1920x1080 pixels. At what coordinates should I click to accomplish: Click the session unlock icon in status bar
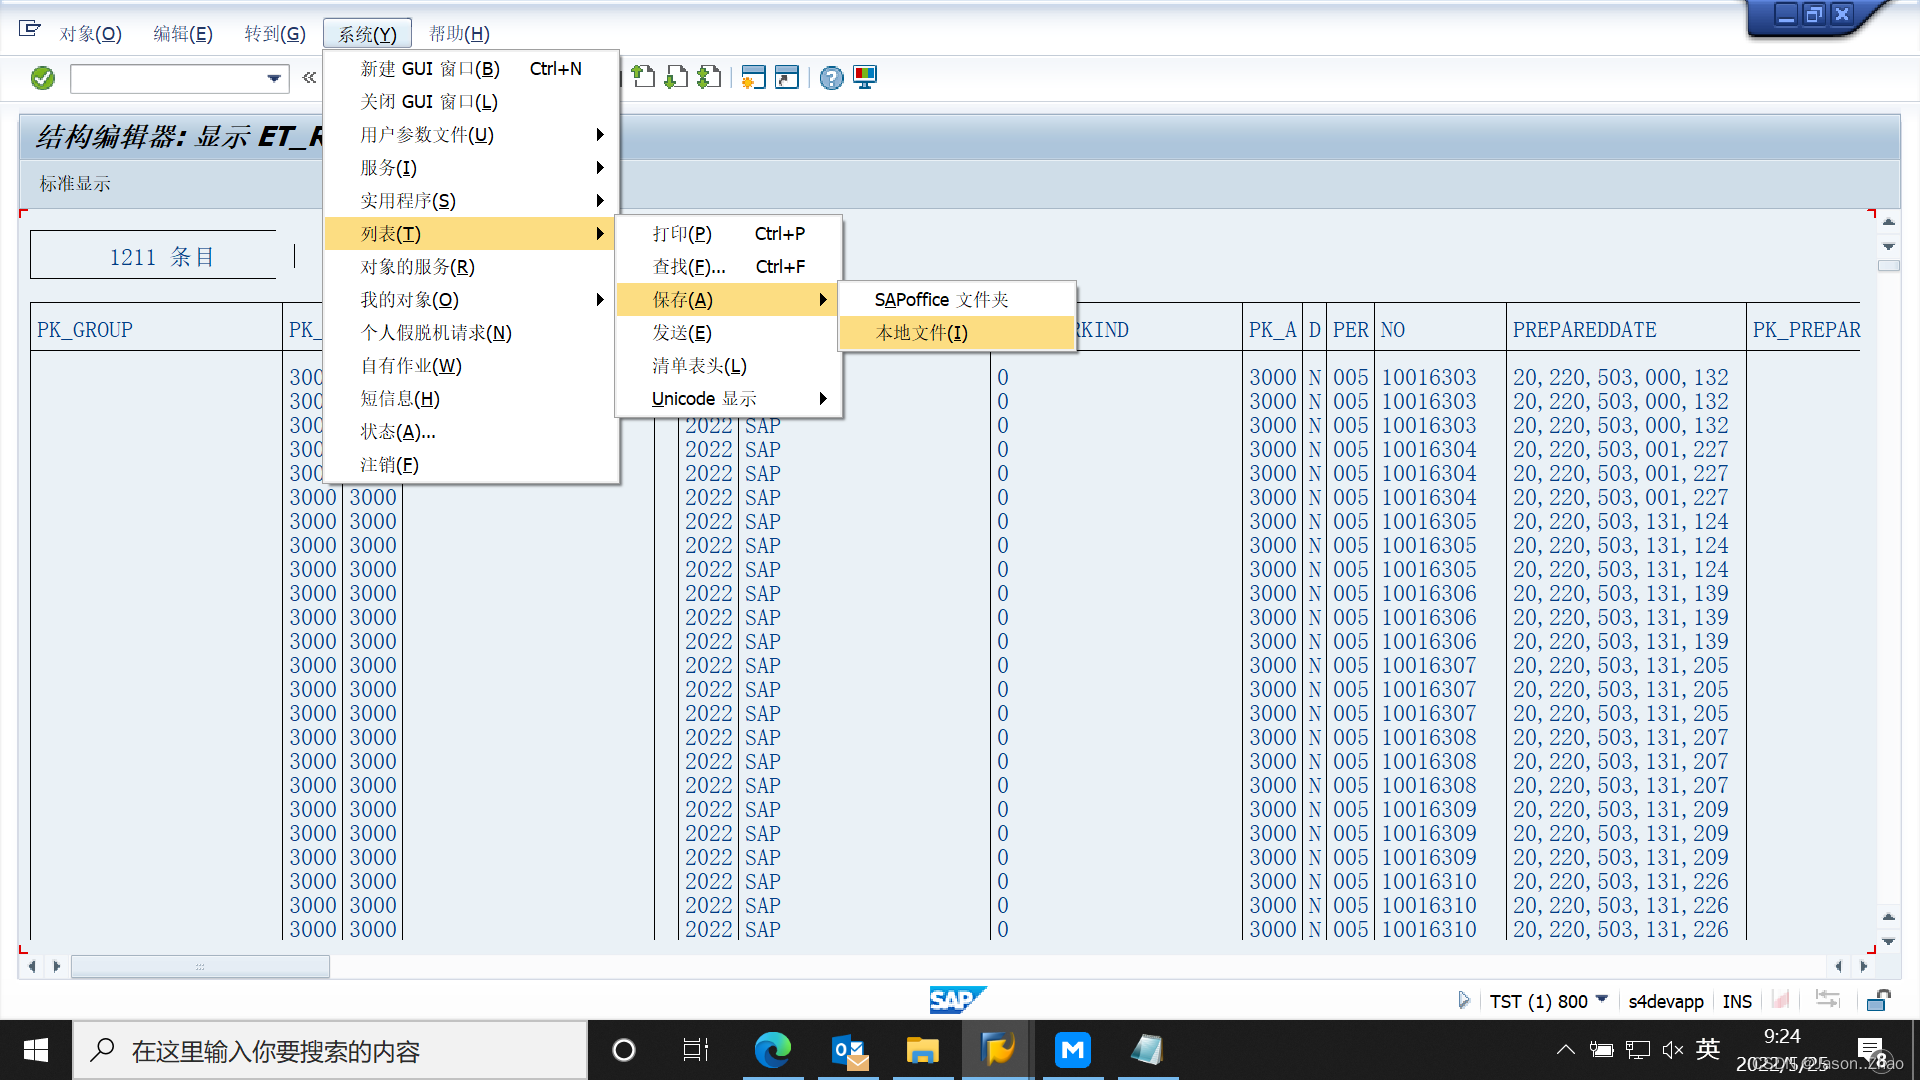[1878, 1001]
